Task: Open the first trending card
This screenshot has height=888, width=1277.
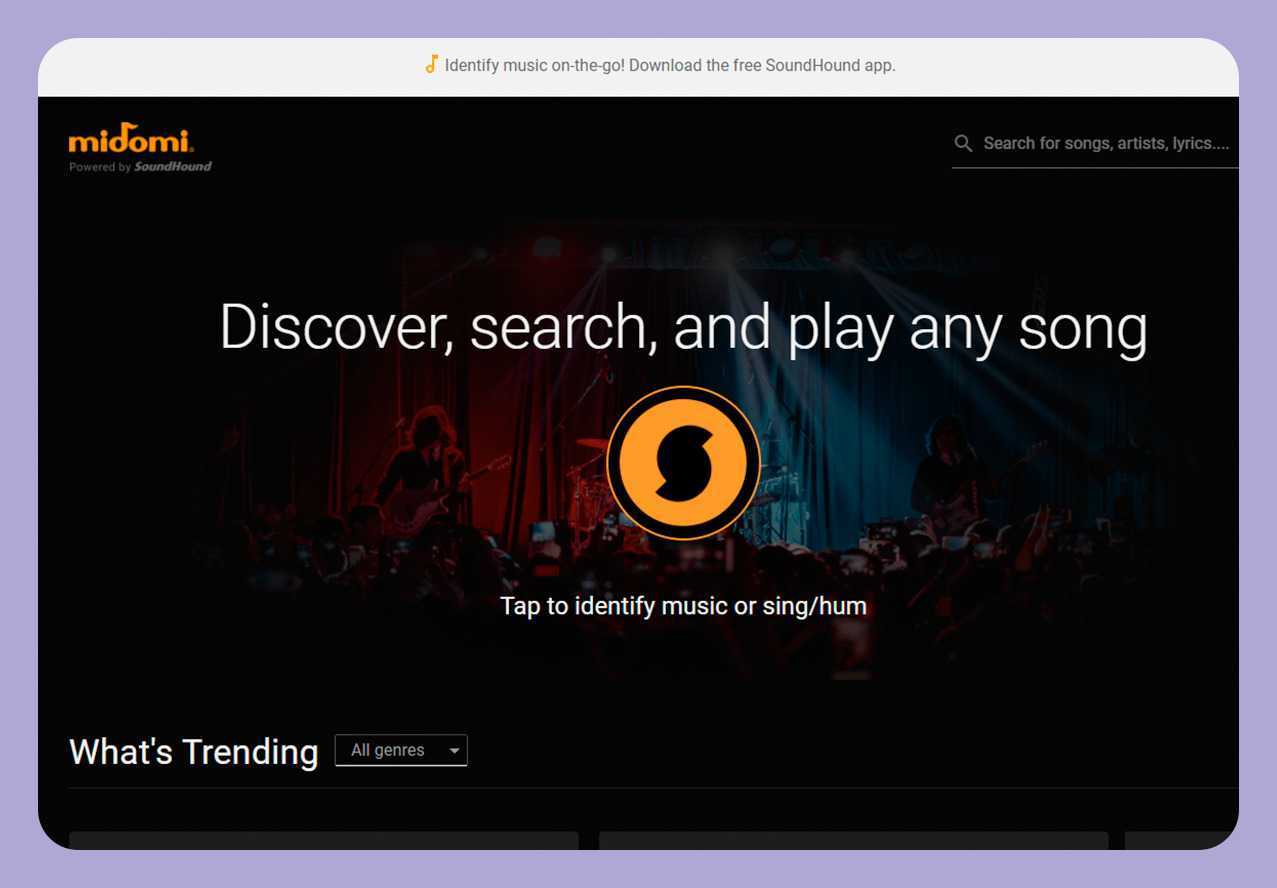Action: click(x=323, y=840)
